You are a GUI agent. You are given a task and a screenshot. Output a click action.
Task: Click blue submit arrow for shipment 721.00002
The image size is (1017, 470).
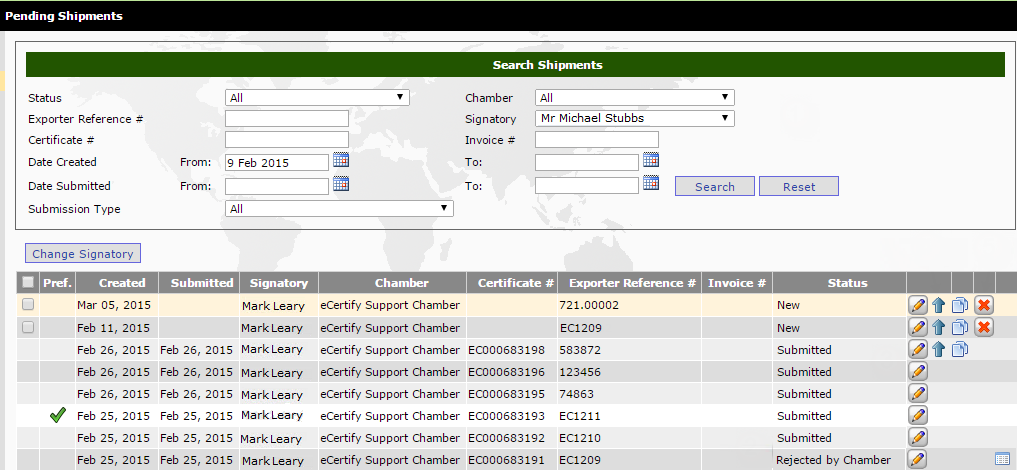click(x=939, y=305)
